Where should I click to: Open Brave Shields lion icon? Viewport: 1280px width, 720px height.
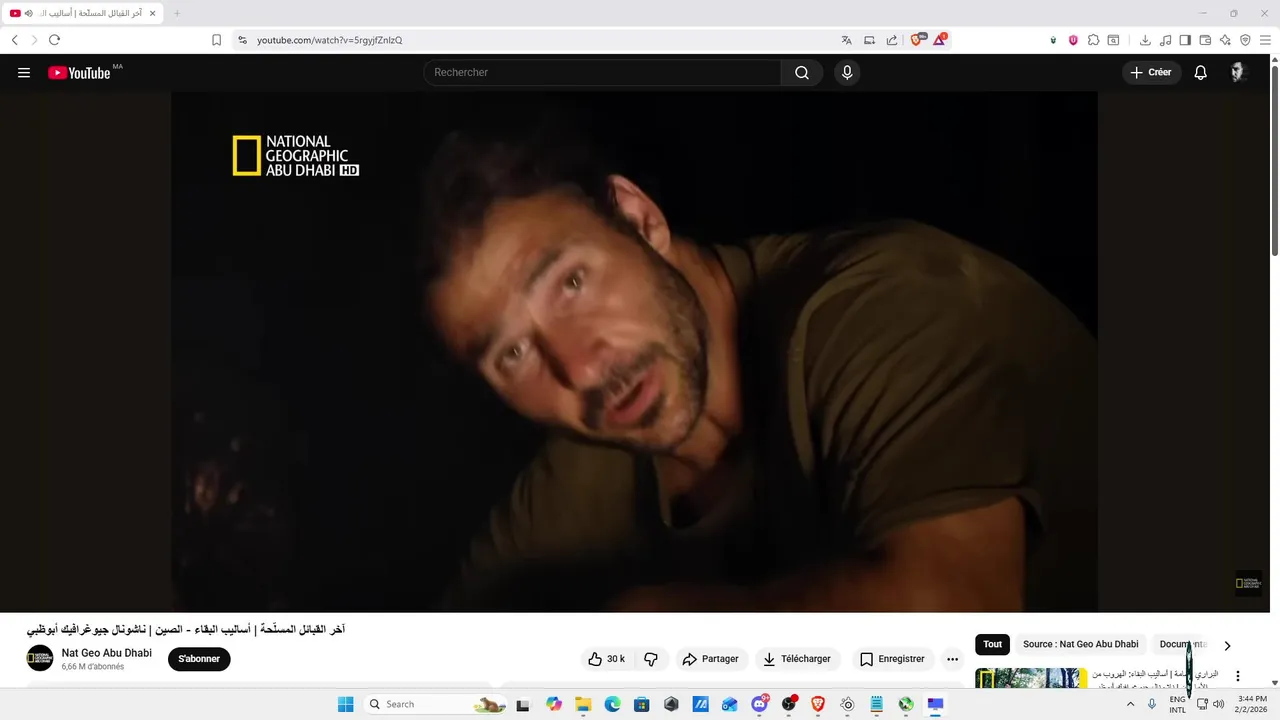pos(916,40)
